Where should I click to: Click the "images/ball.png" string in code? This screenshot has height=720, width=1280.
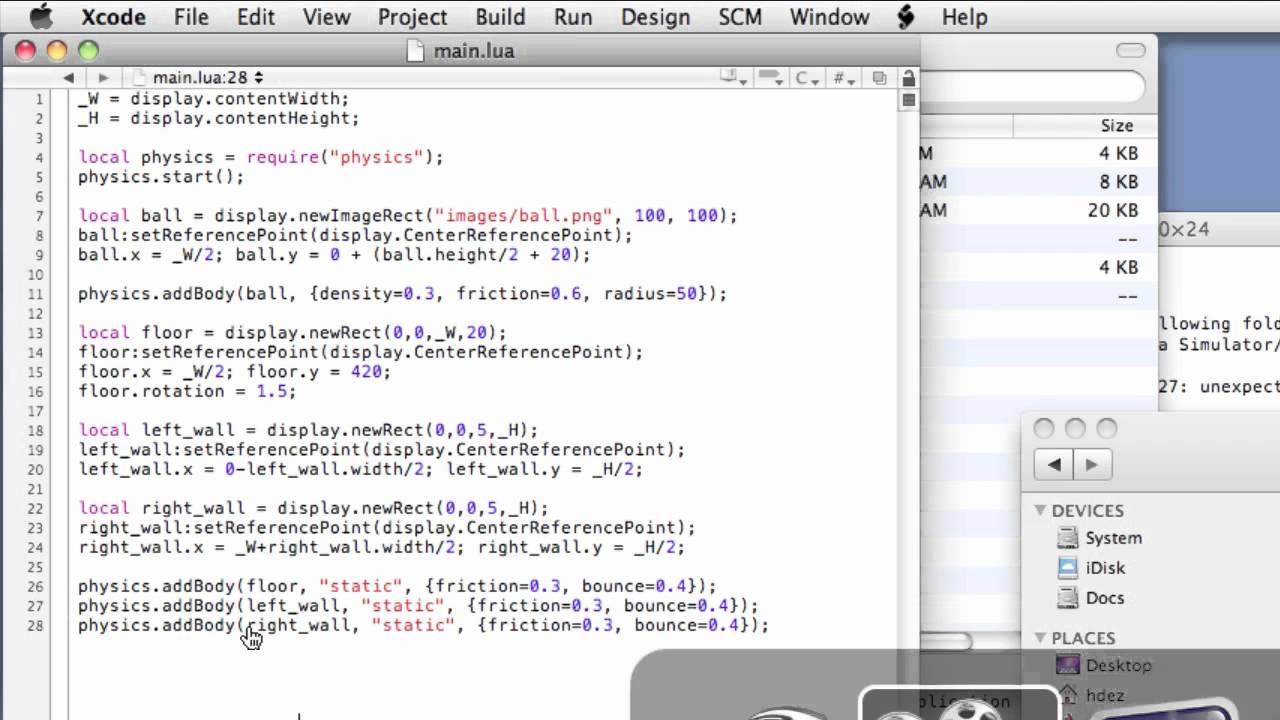[x=524, y=216]
